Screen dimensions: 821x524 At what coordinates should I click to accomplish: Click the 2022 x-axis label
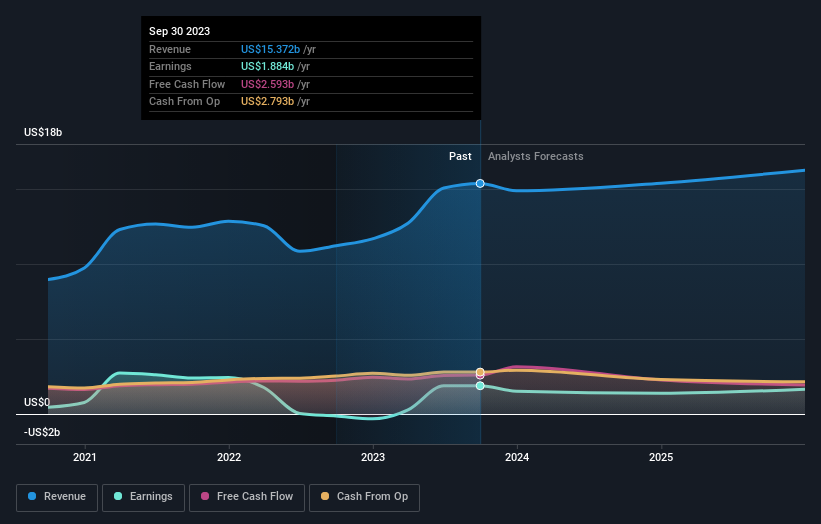tap(229, 458)
